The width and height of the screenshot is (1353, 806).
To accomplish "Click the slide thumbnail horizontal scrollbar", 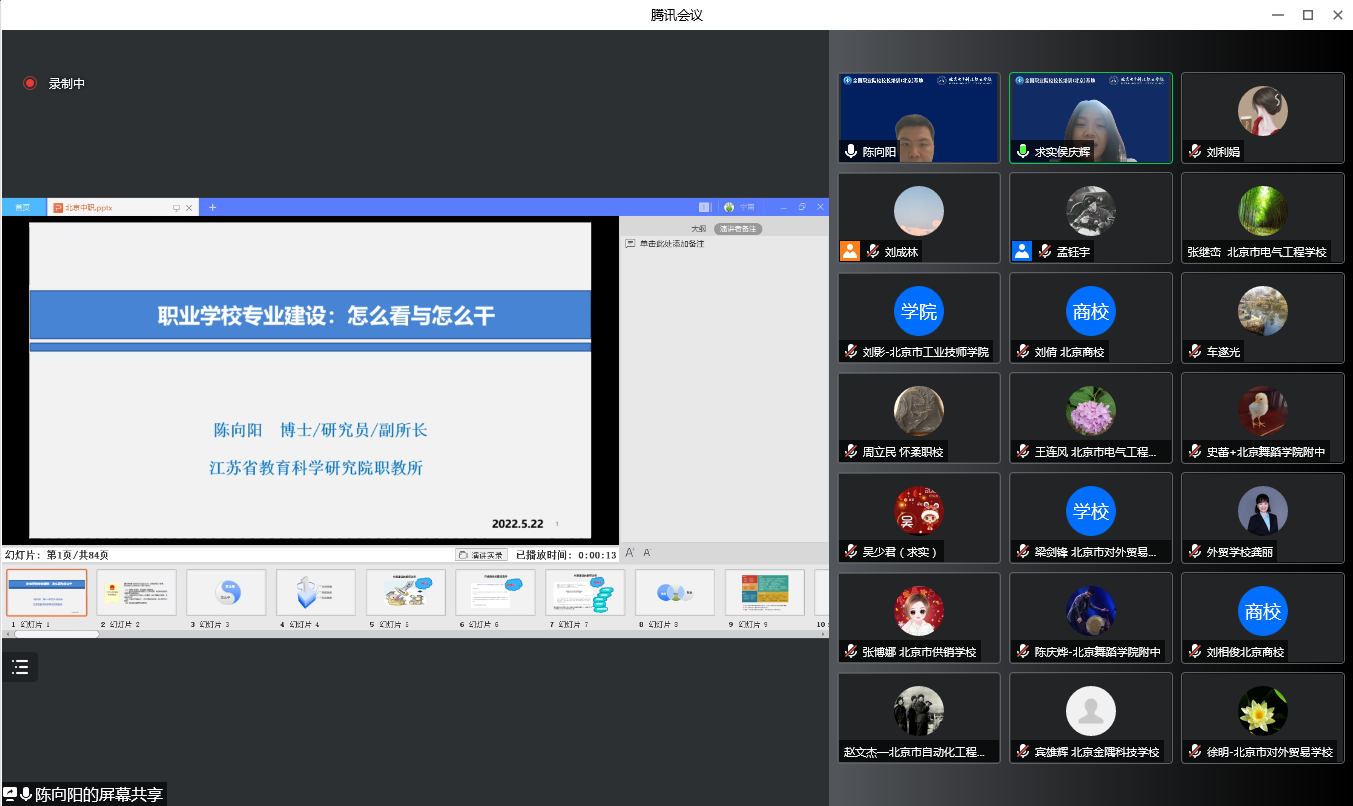I will 57,634.
